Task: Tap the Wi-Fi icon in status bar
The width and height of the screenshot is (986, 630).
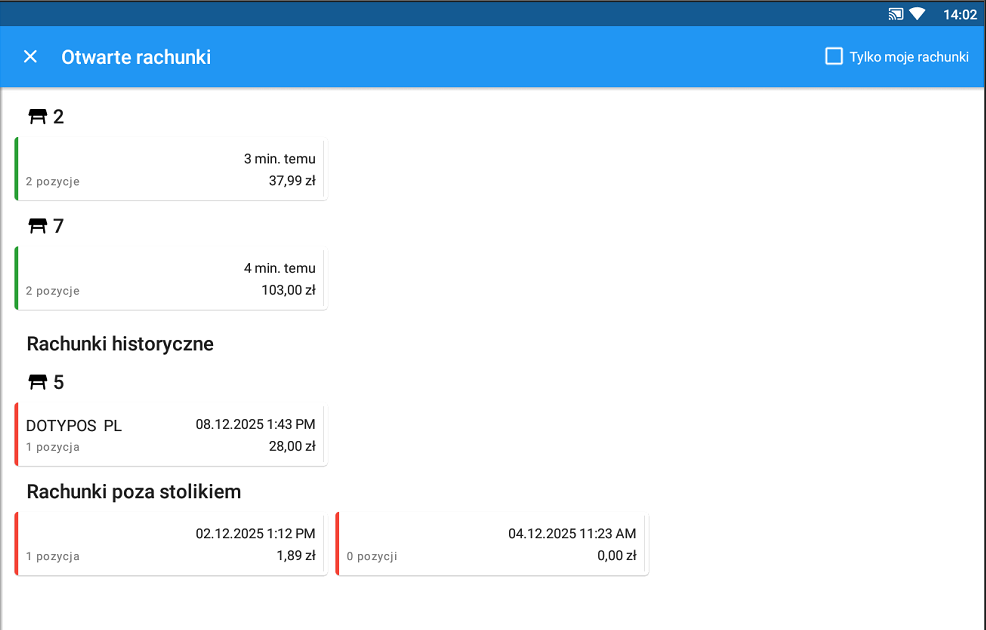Action: 917,14
